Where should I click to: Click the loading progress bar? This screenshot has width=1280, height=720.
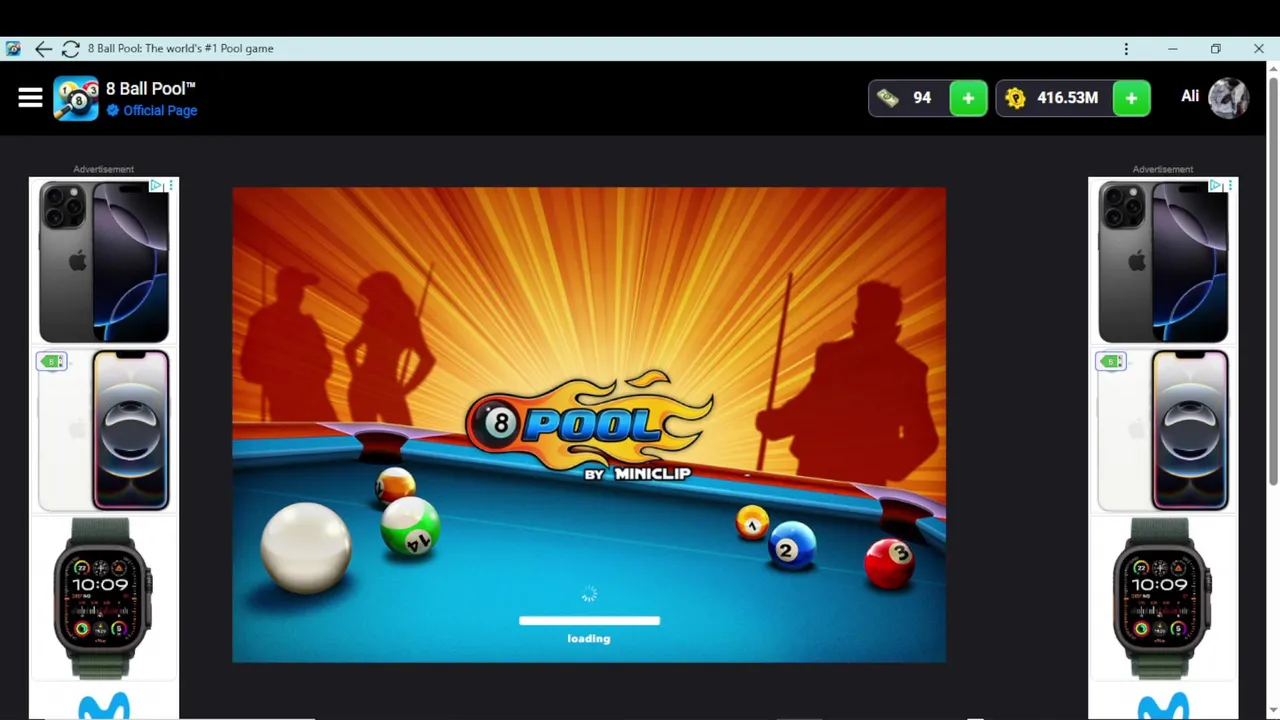coord(589,621)
